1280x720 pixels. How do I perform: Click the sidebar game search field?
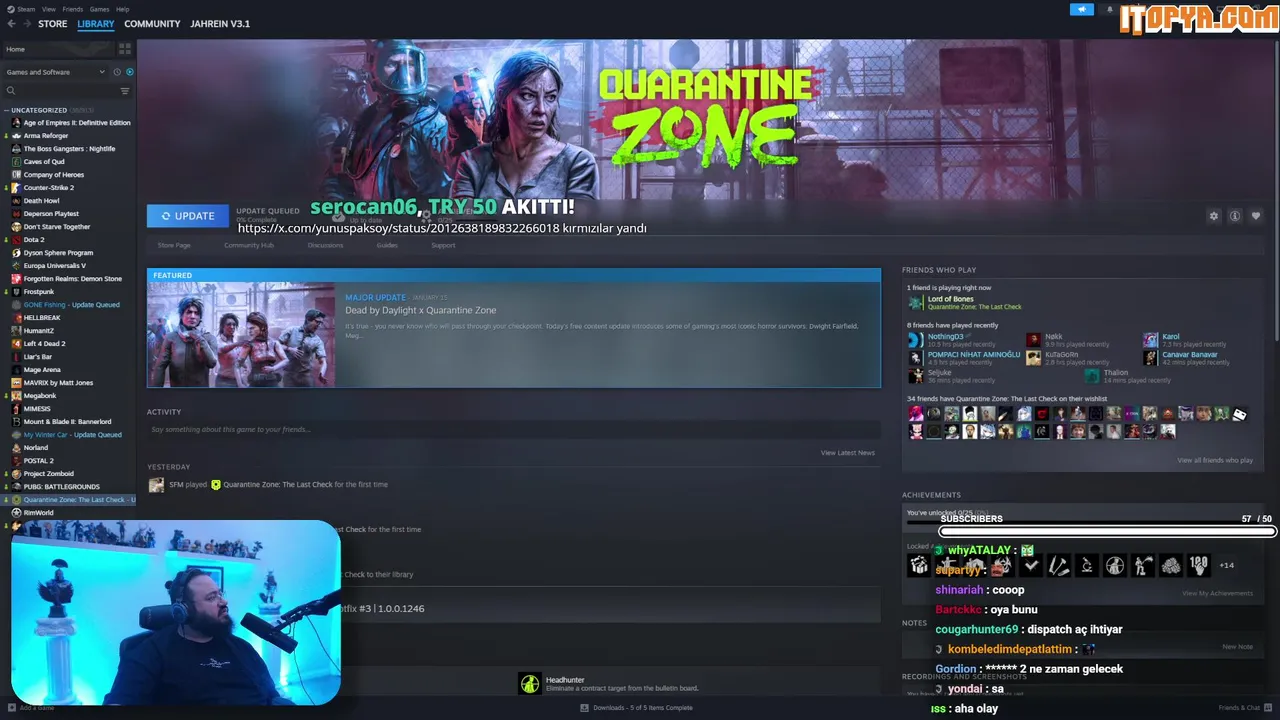point(66,91)
